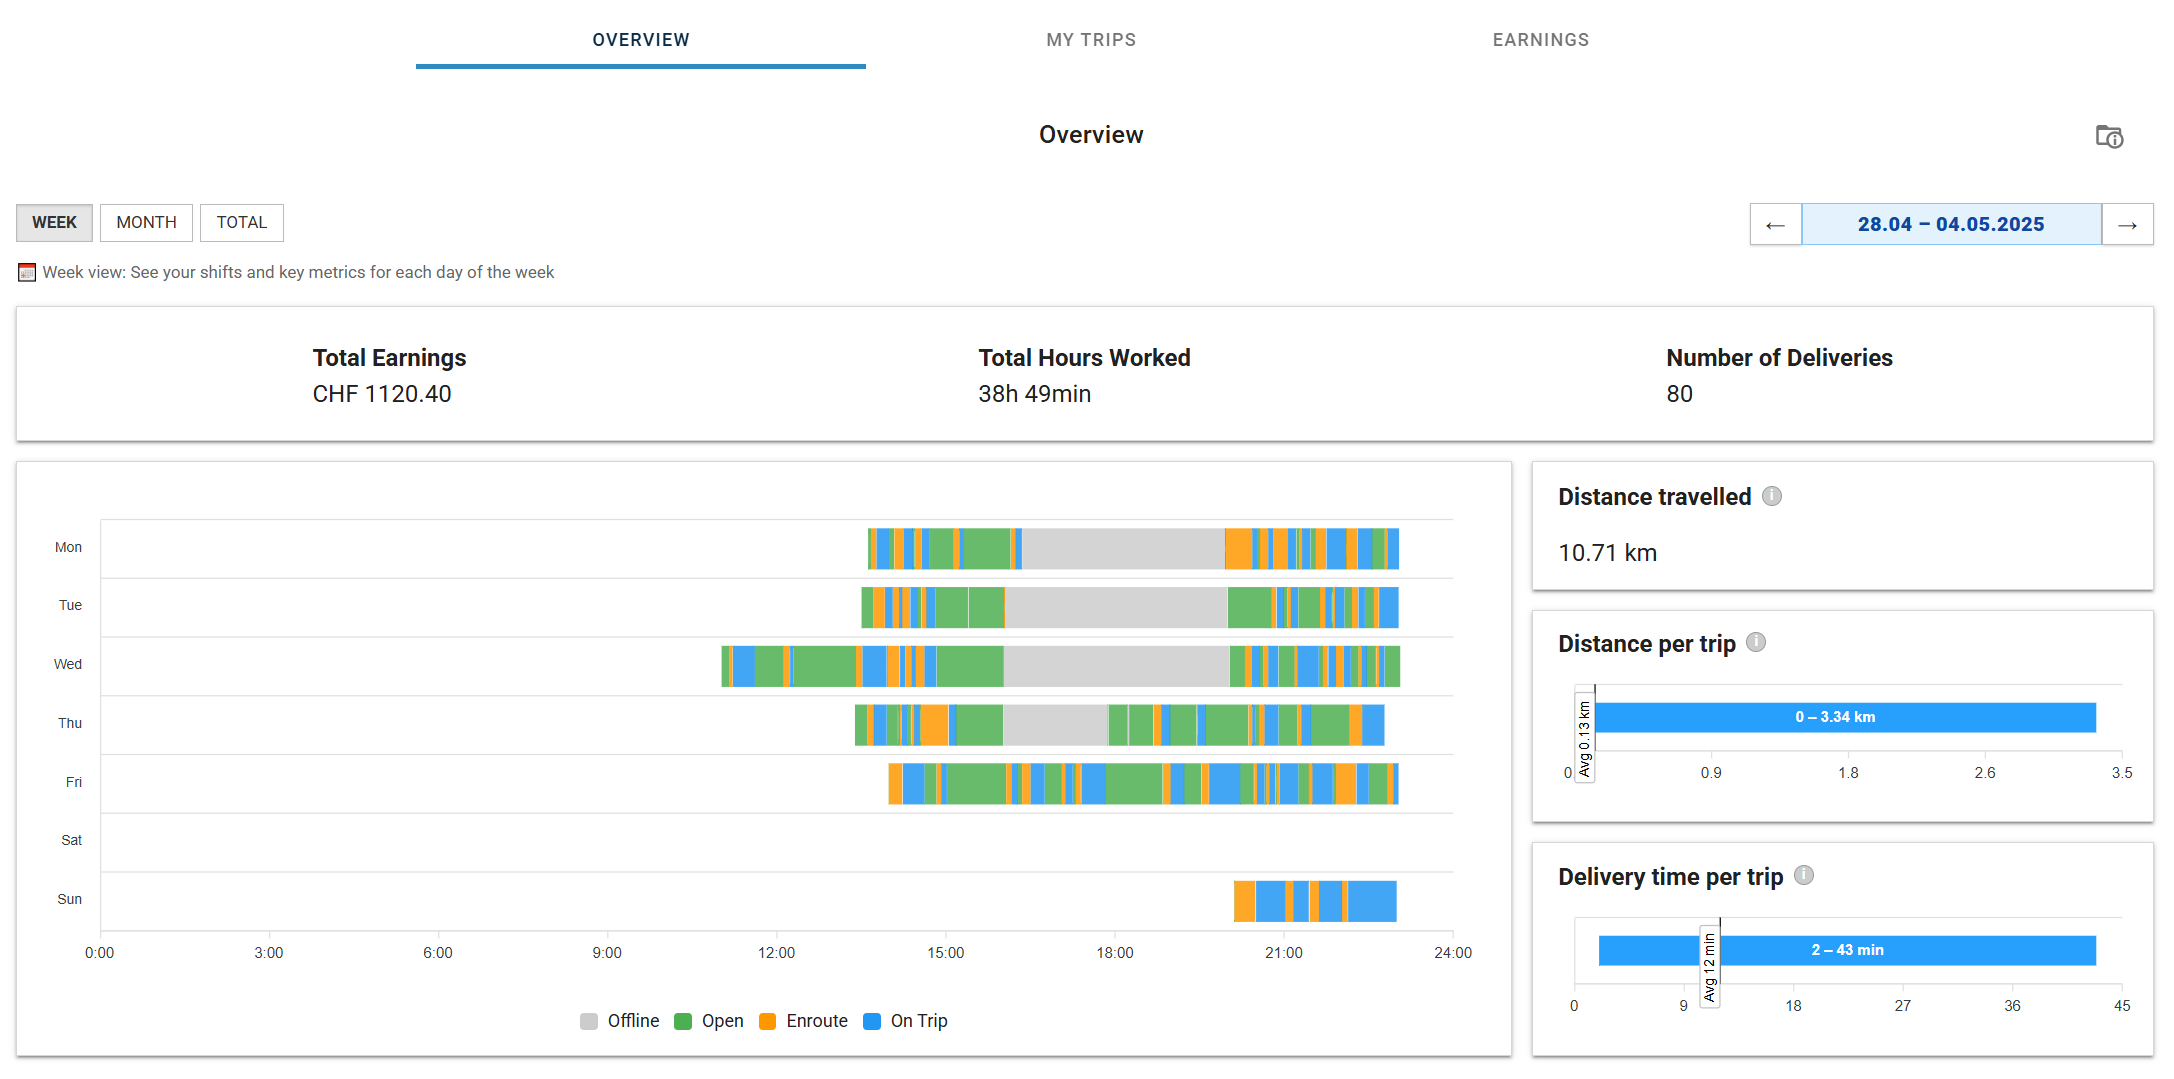Screen dimensions: 2174x1079
Task: Open the OVERVIEW tab
Action: point(641,40)
